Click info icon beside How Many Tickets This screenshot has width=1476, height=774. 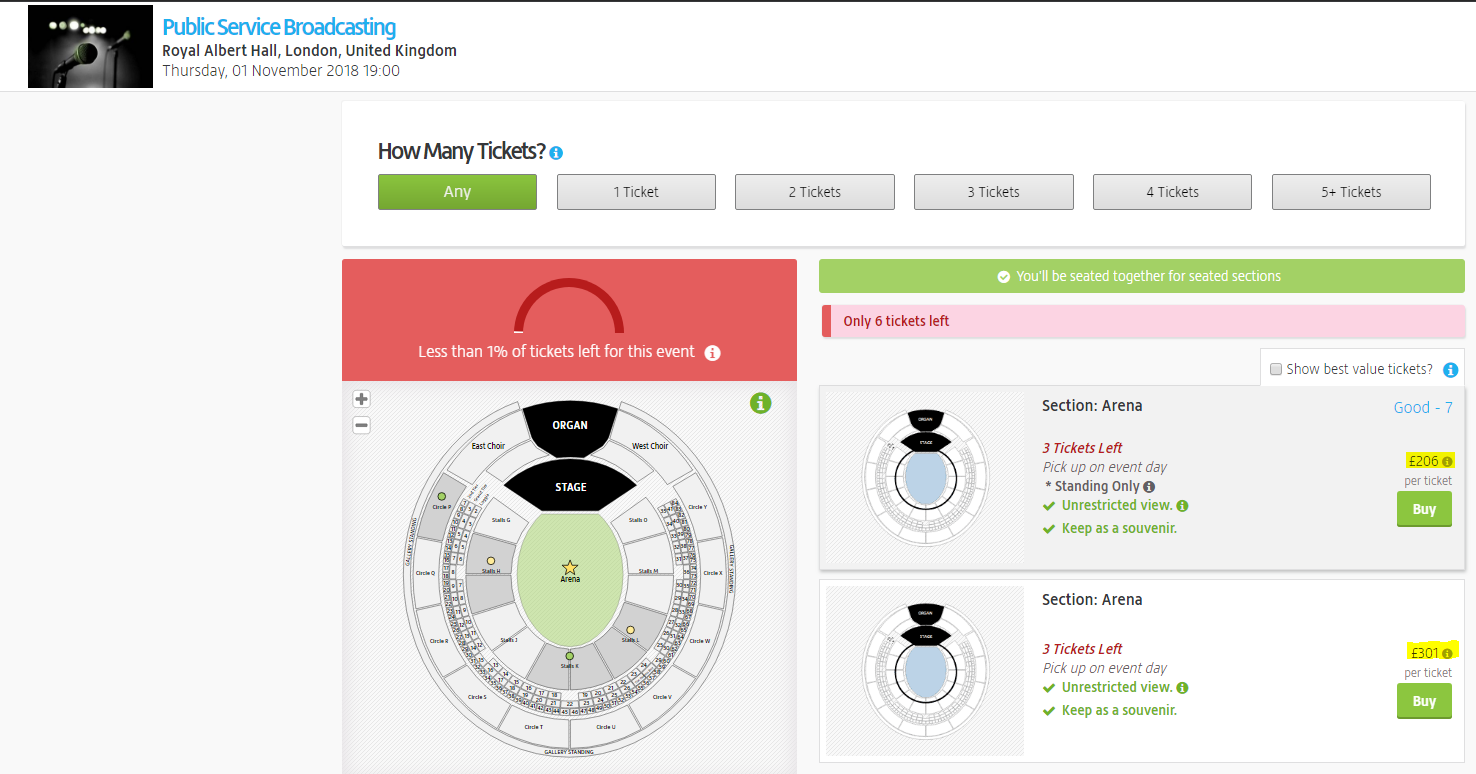[556, 153]
